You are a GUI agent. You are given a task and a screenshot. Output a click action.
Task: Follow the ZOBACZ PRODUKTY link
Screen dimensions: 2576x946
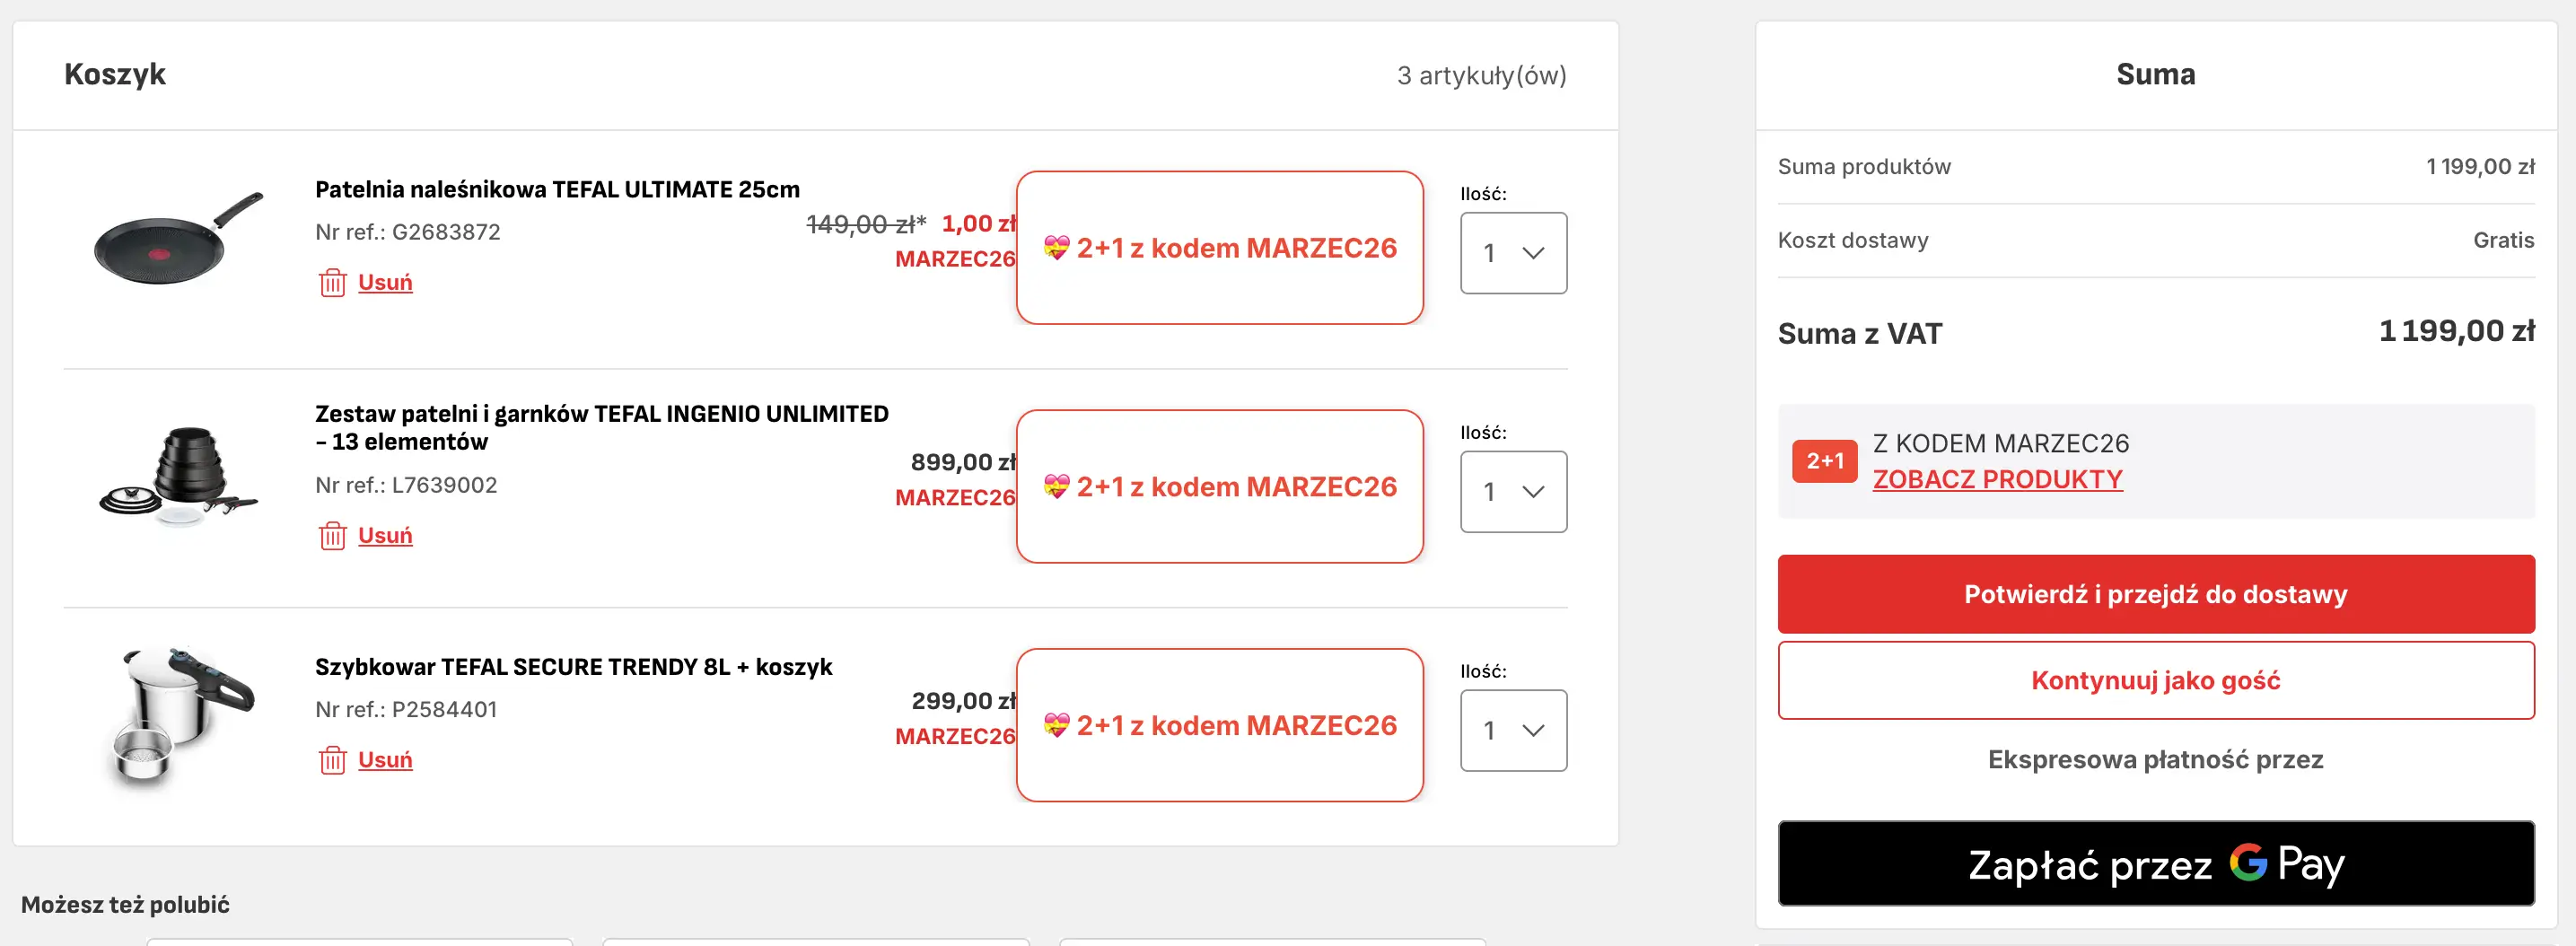tap(1997, 480)
